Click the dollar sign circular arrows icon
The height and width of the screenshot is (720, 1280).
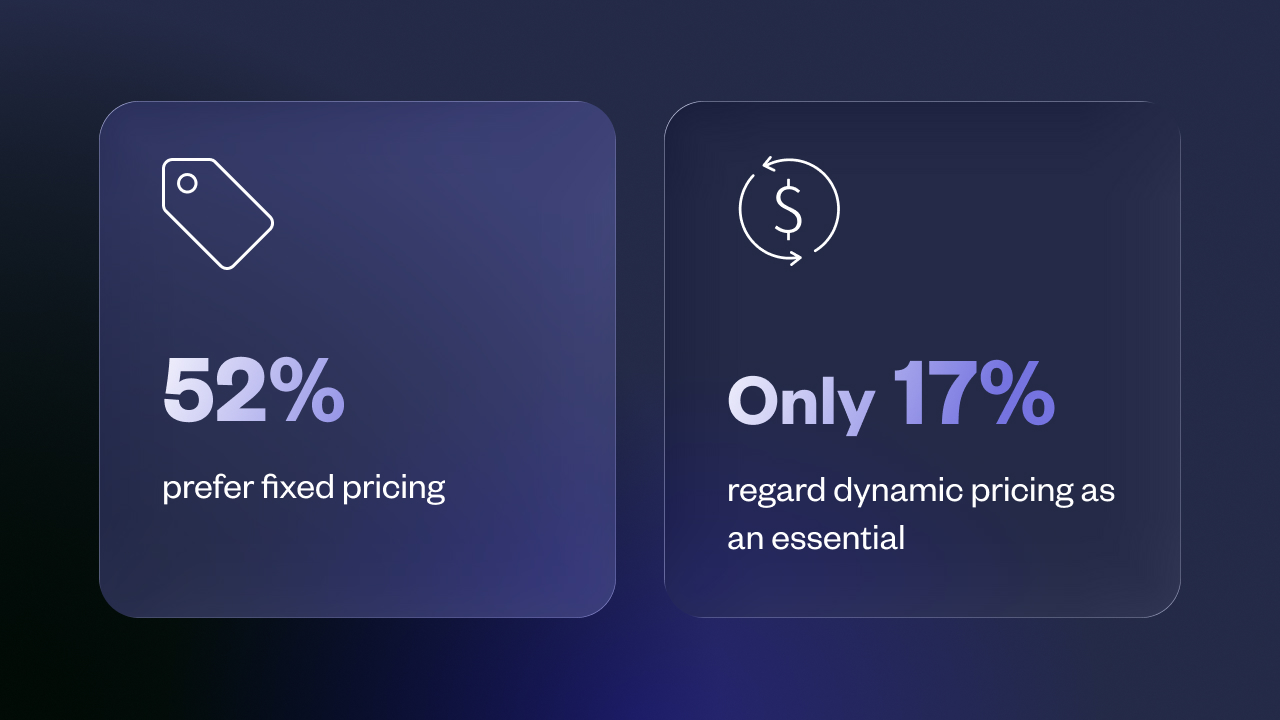click(788, 210)
